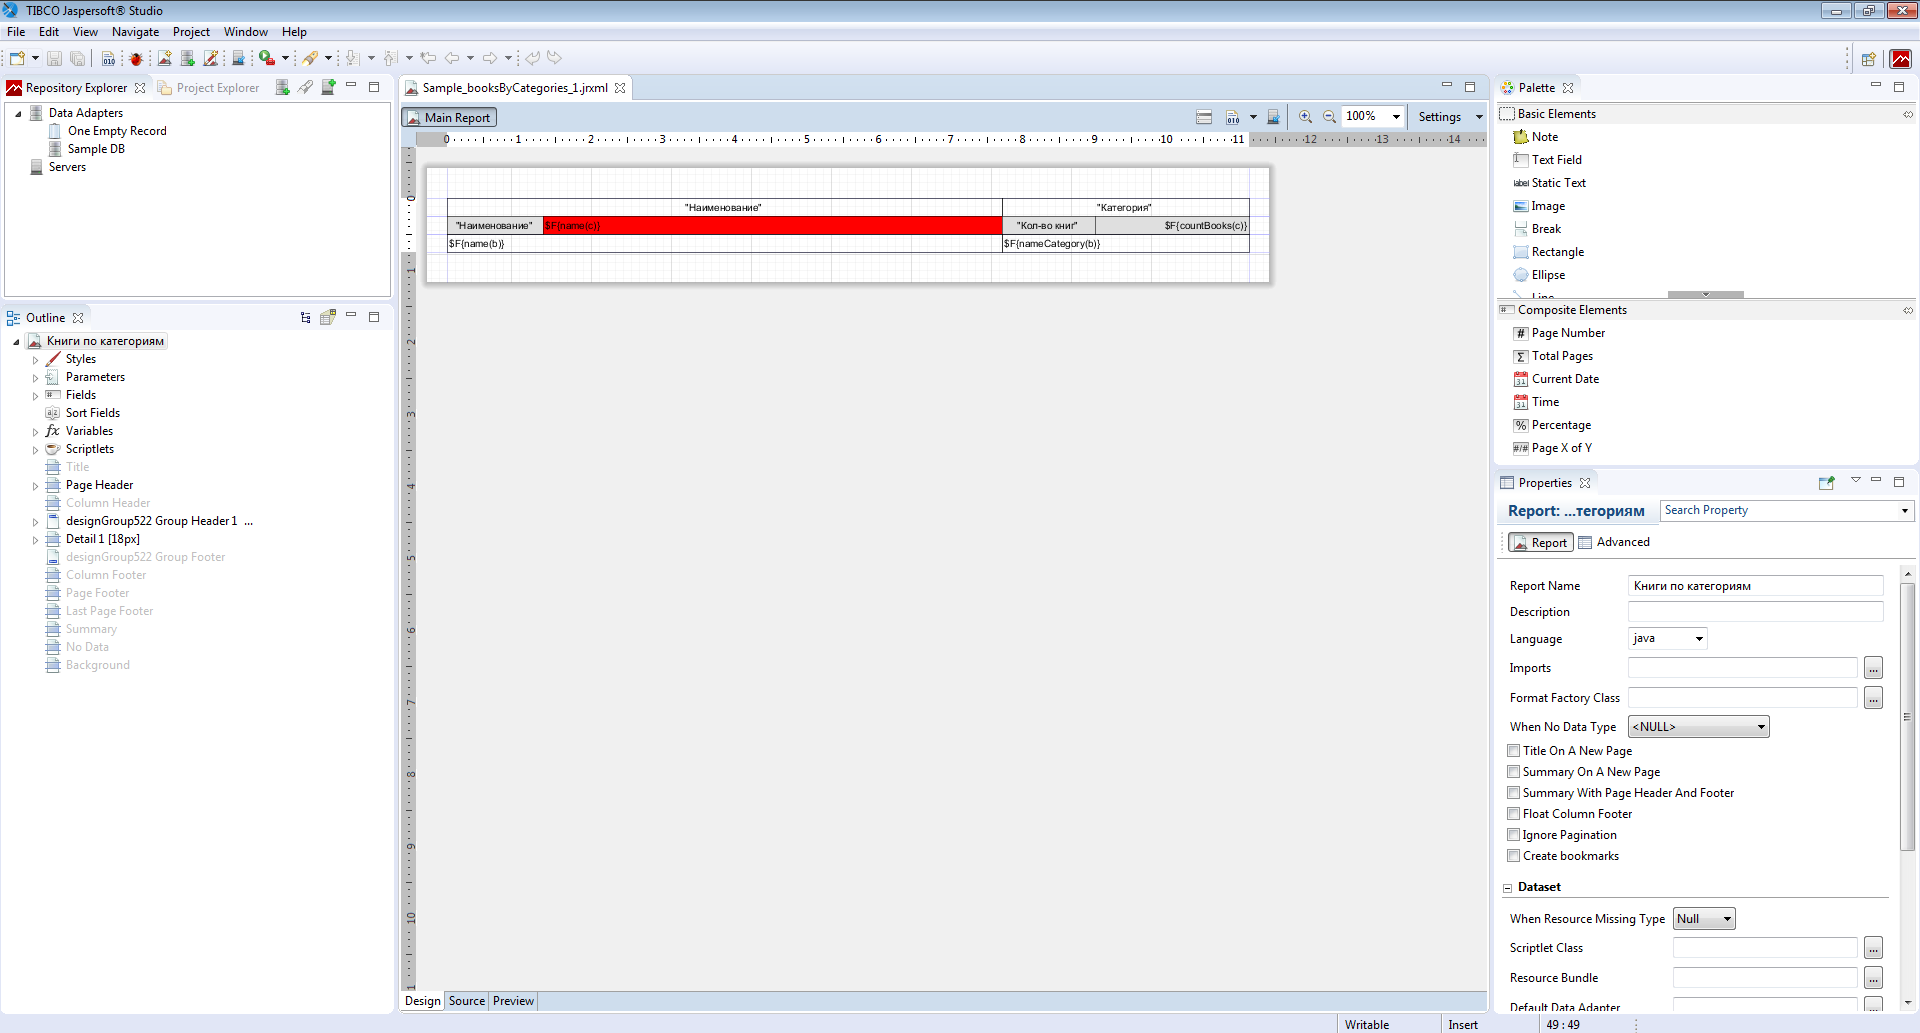Viewport: 1920px width, 1033px height.
Task: Click the Settings button in editor toolbar
Action: coord(1439,117)
